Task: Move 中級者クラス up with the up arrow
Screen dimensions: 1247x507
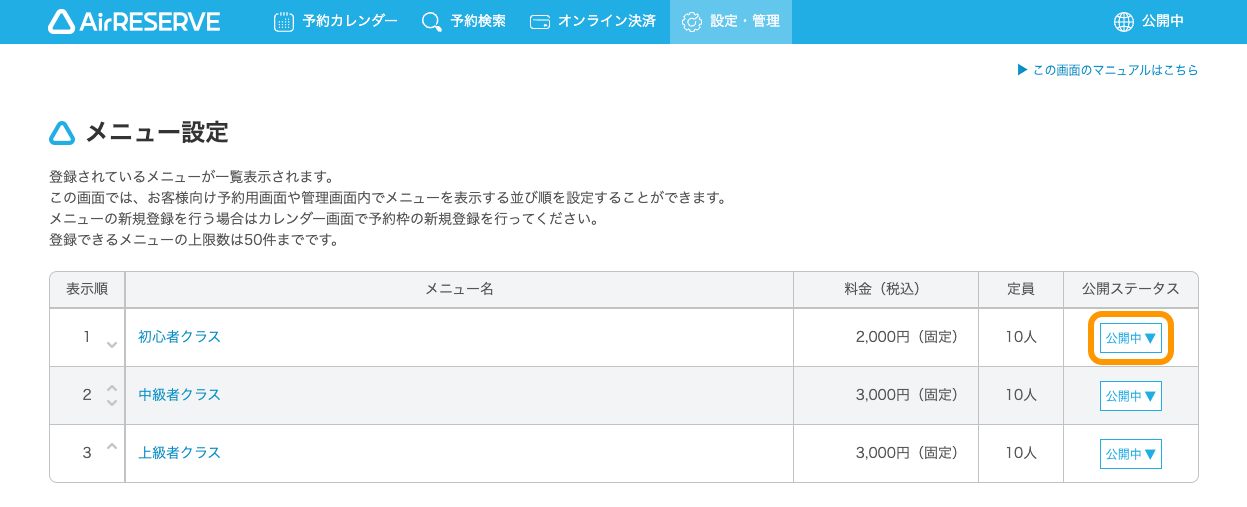Action: tap(112, 388)
